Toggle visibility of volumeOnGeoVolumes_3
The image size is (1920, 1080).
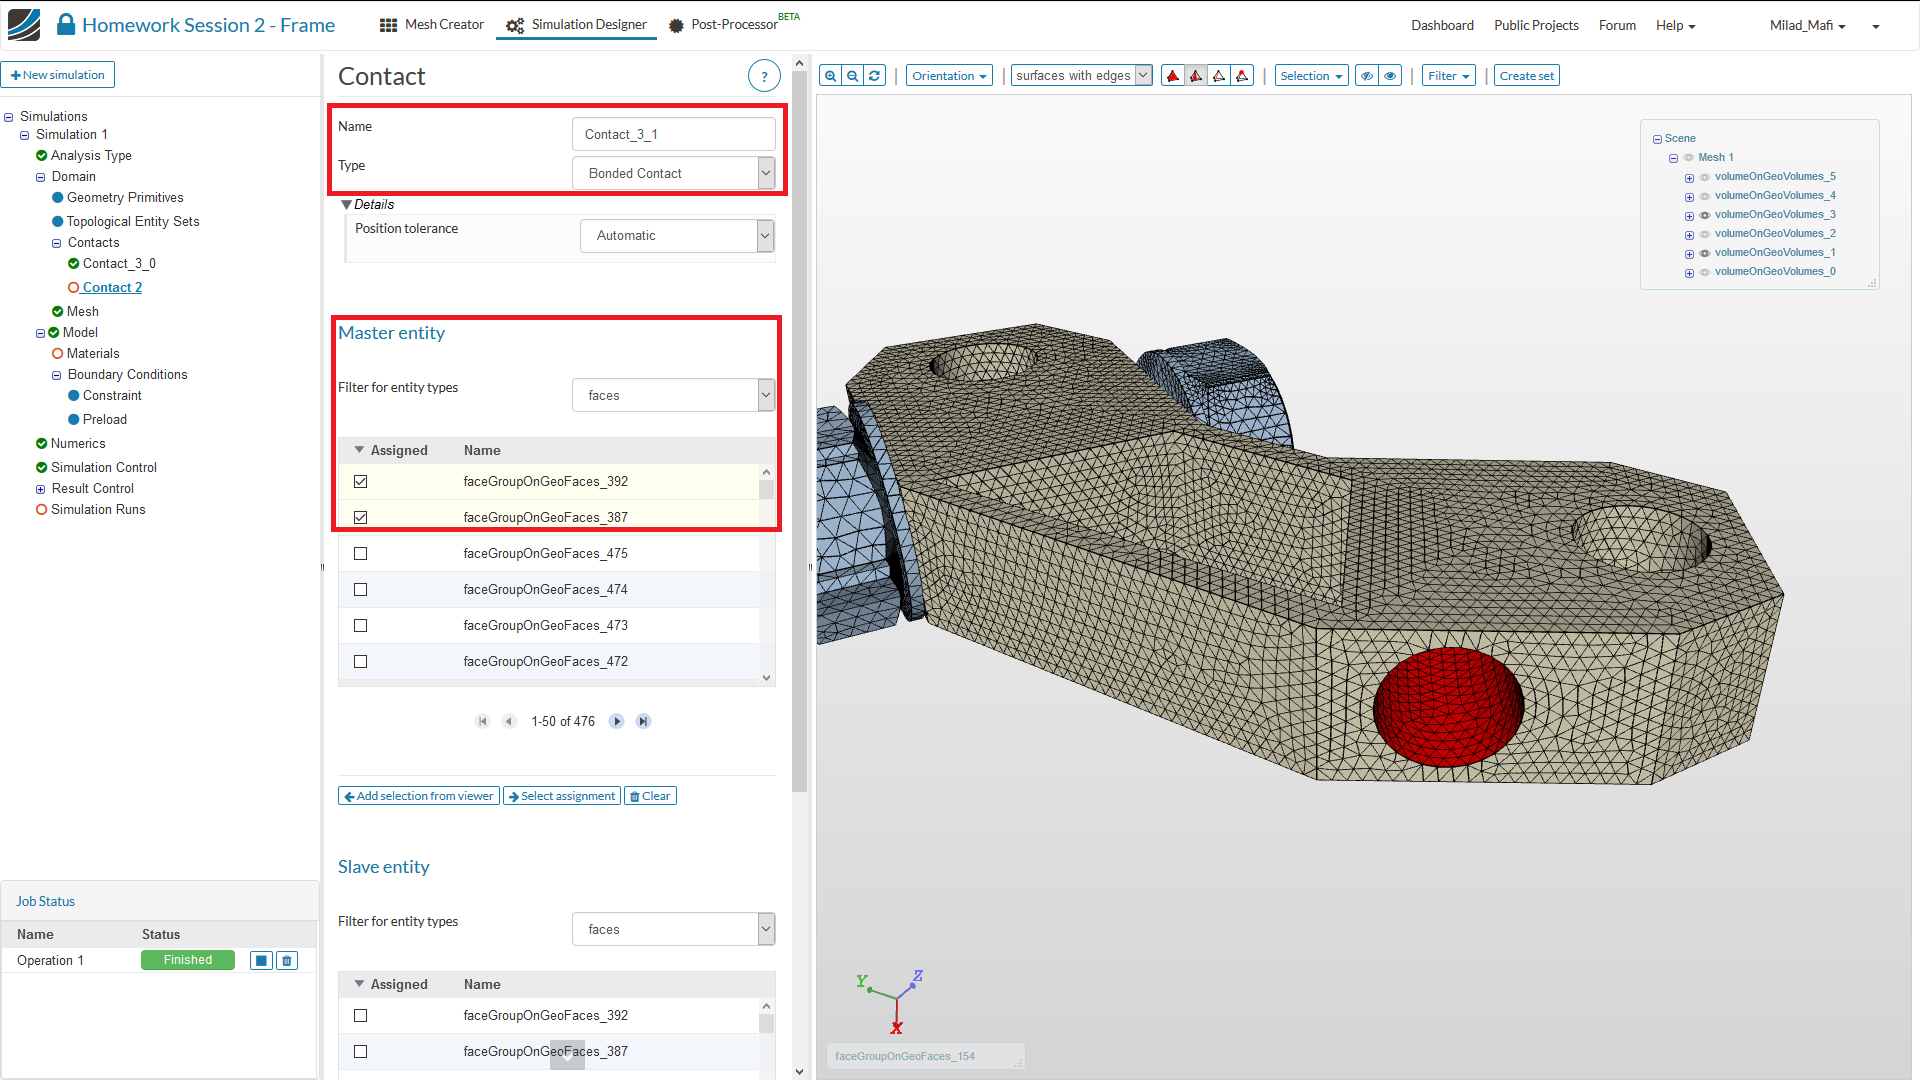coord(1705,215)
